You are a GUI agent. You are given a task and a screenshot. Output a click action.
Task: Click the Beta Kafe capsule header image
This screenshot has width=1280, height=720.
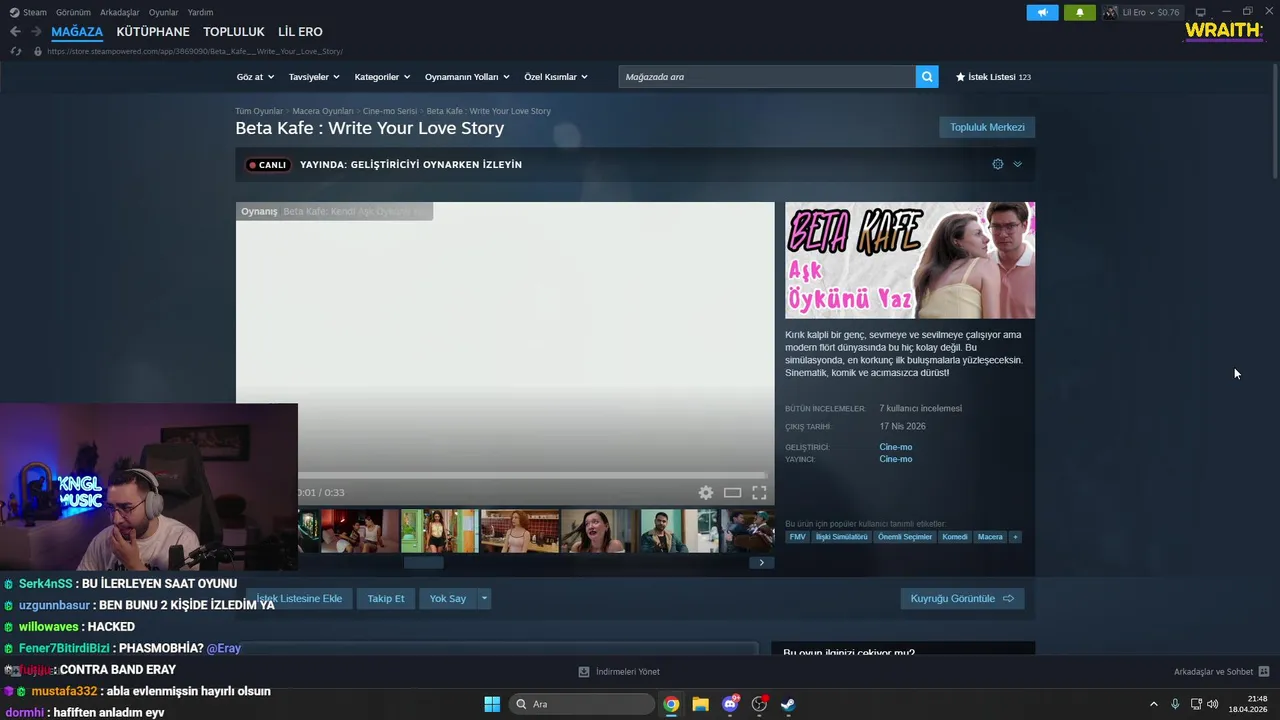point(910,260)
